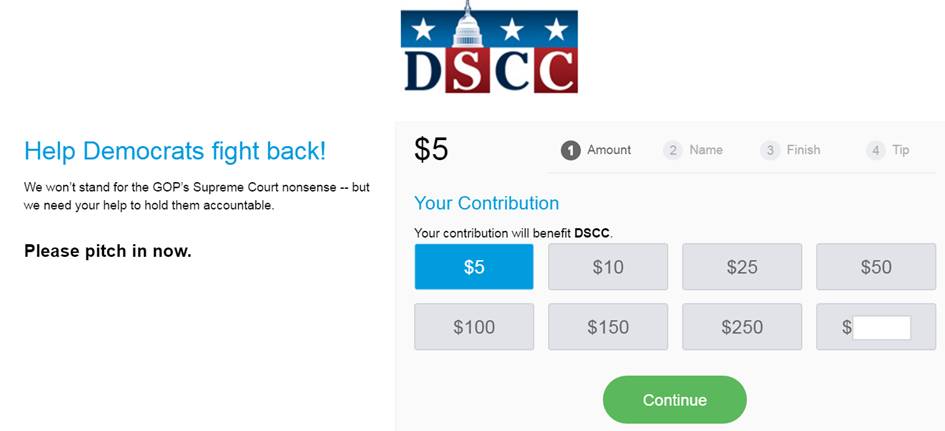Go to the Tip step tab
The image size is (945, 431).
coord(888,150)
